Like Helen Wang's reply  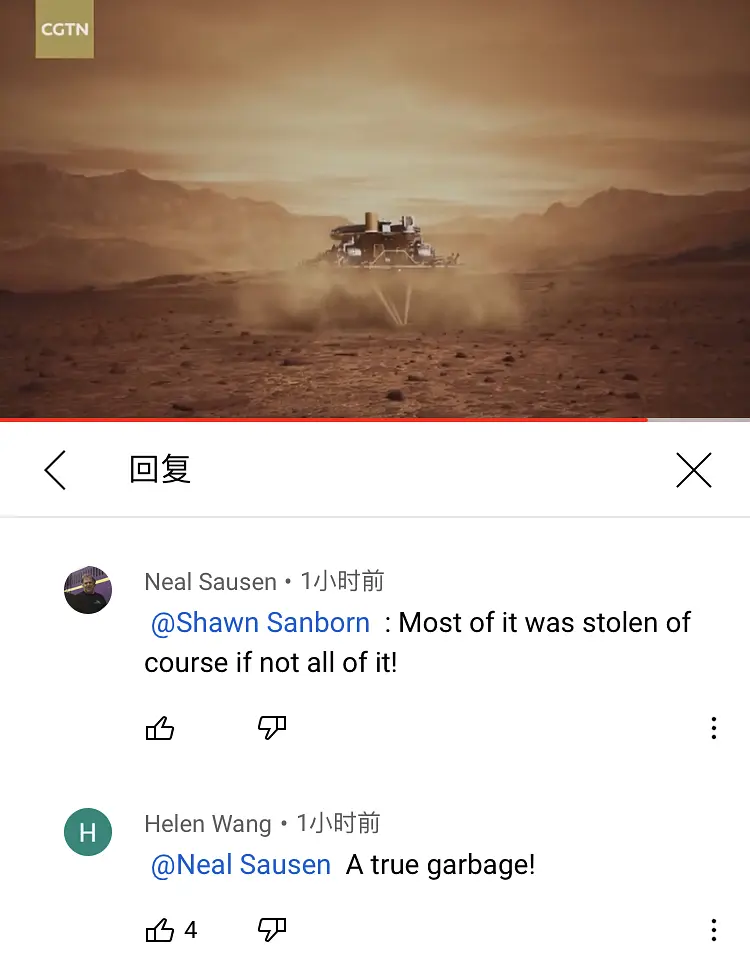(160, 930)
